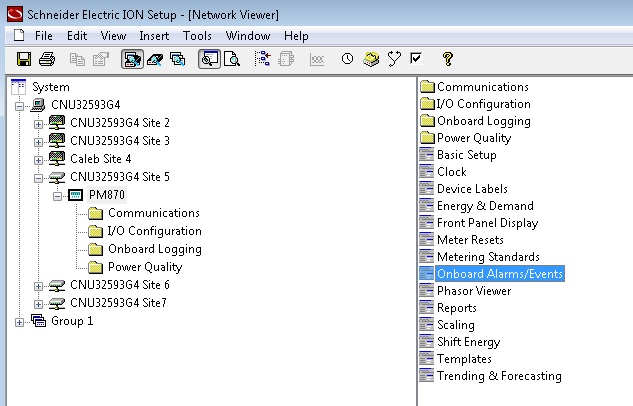Expand CNU32593G4 Site7
Viewport: 633px width, 406px height.
pyautogui.click(x=38, y=304)
